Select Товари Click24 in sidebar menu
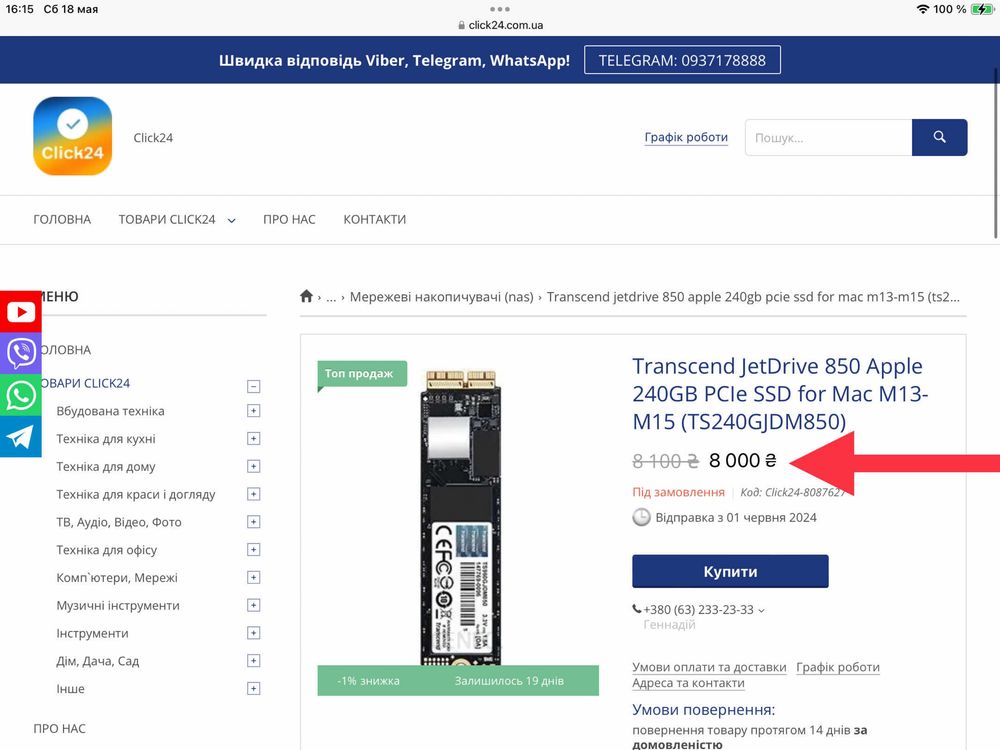1000x750 pixels. tap(85, 383)
